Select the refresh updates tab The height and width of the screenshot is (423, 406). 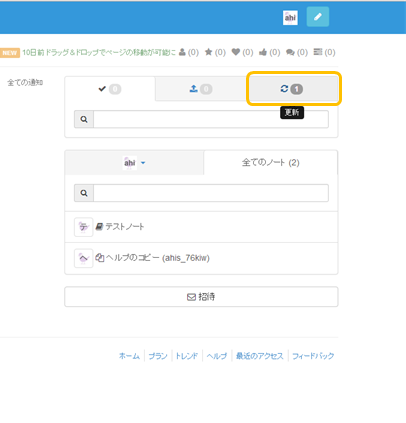click(292, 89)
